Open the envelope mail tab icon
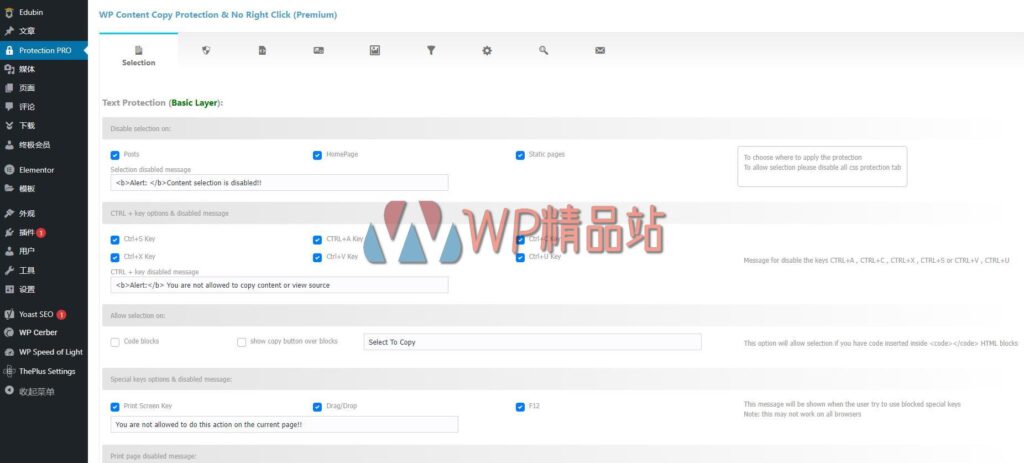Image resolution: width=1024 pixels, height=463 pixels. (600, 50)
